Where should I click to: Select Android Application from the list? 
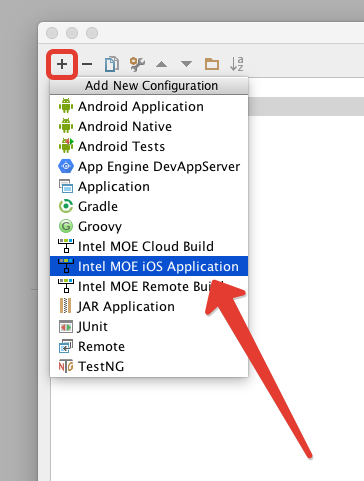point(149,106)
